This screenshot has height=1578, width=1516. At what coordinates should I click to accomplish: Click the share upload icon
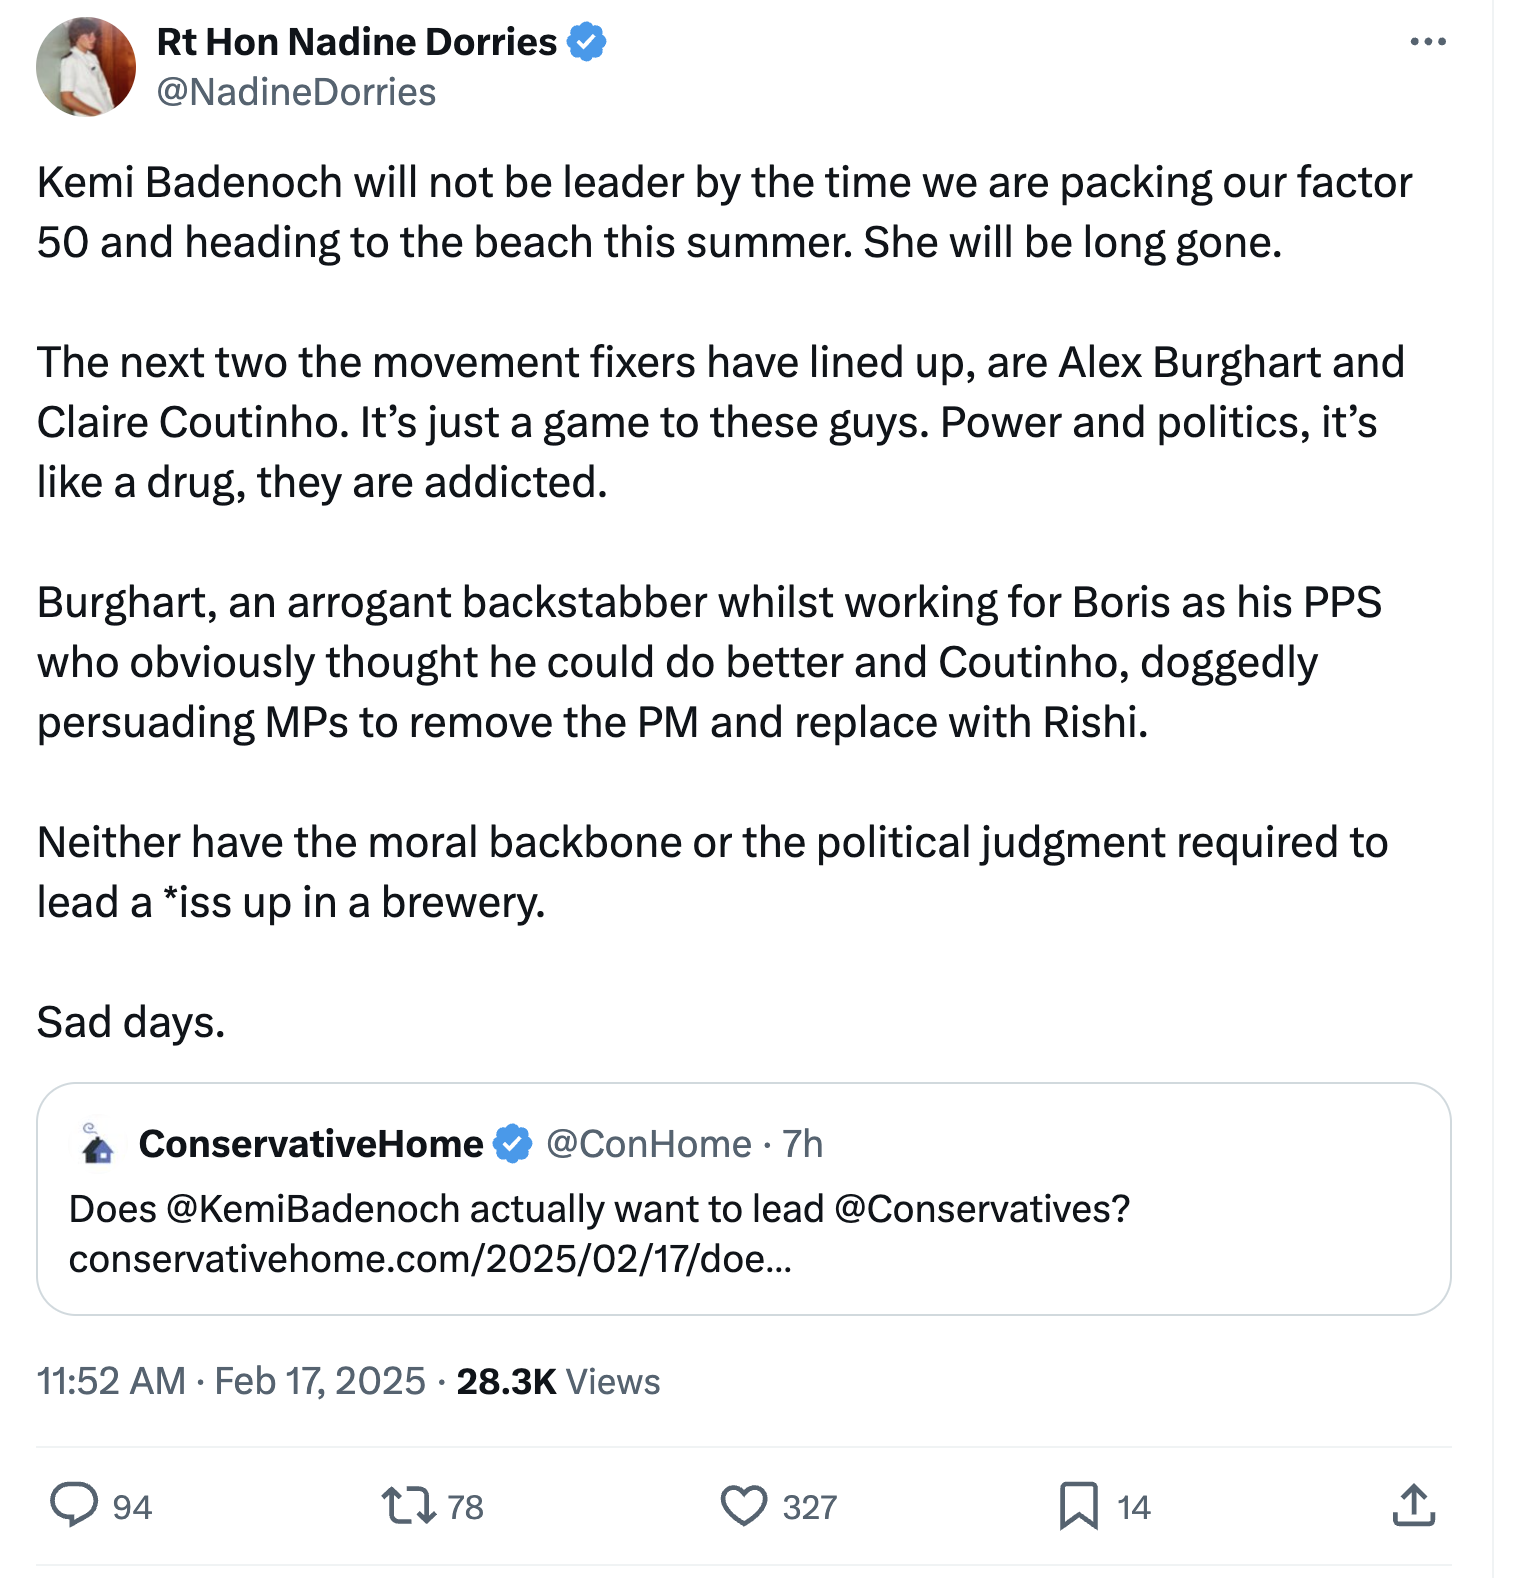pos(1413,1505)
